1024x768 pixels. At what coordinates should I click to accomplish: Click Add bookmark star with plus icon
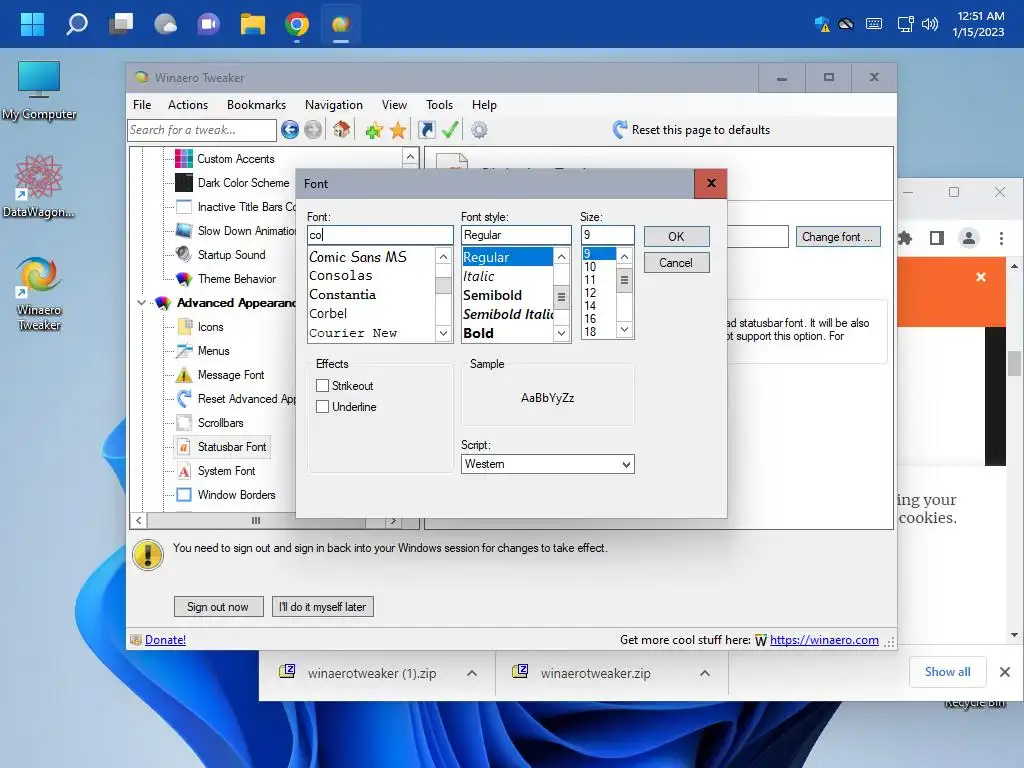point(374,130)
